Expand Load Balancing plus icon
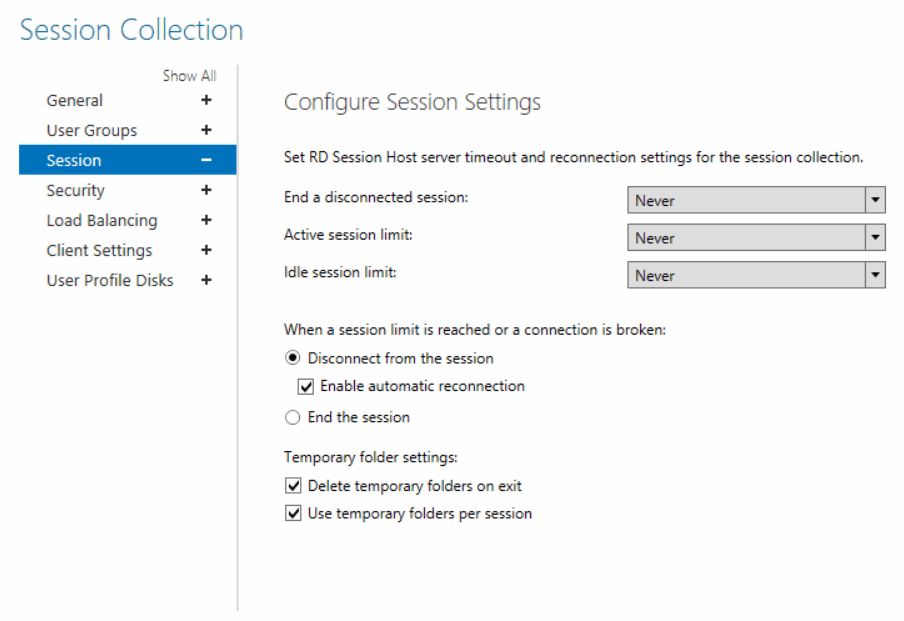This screenshot has width=904, height=621. (206, 220)
